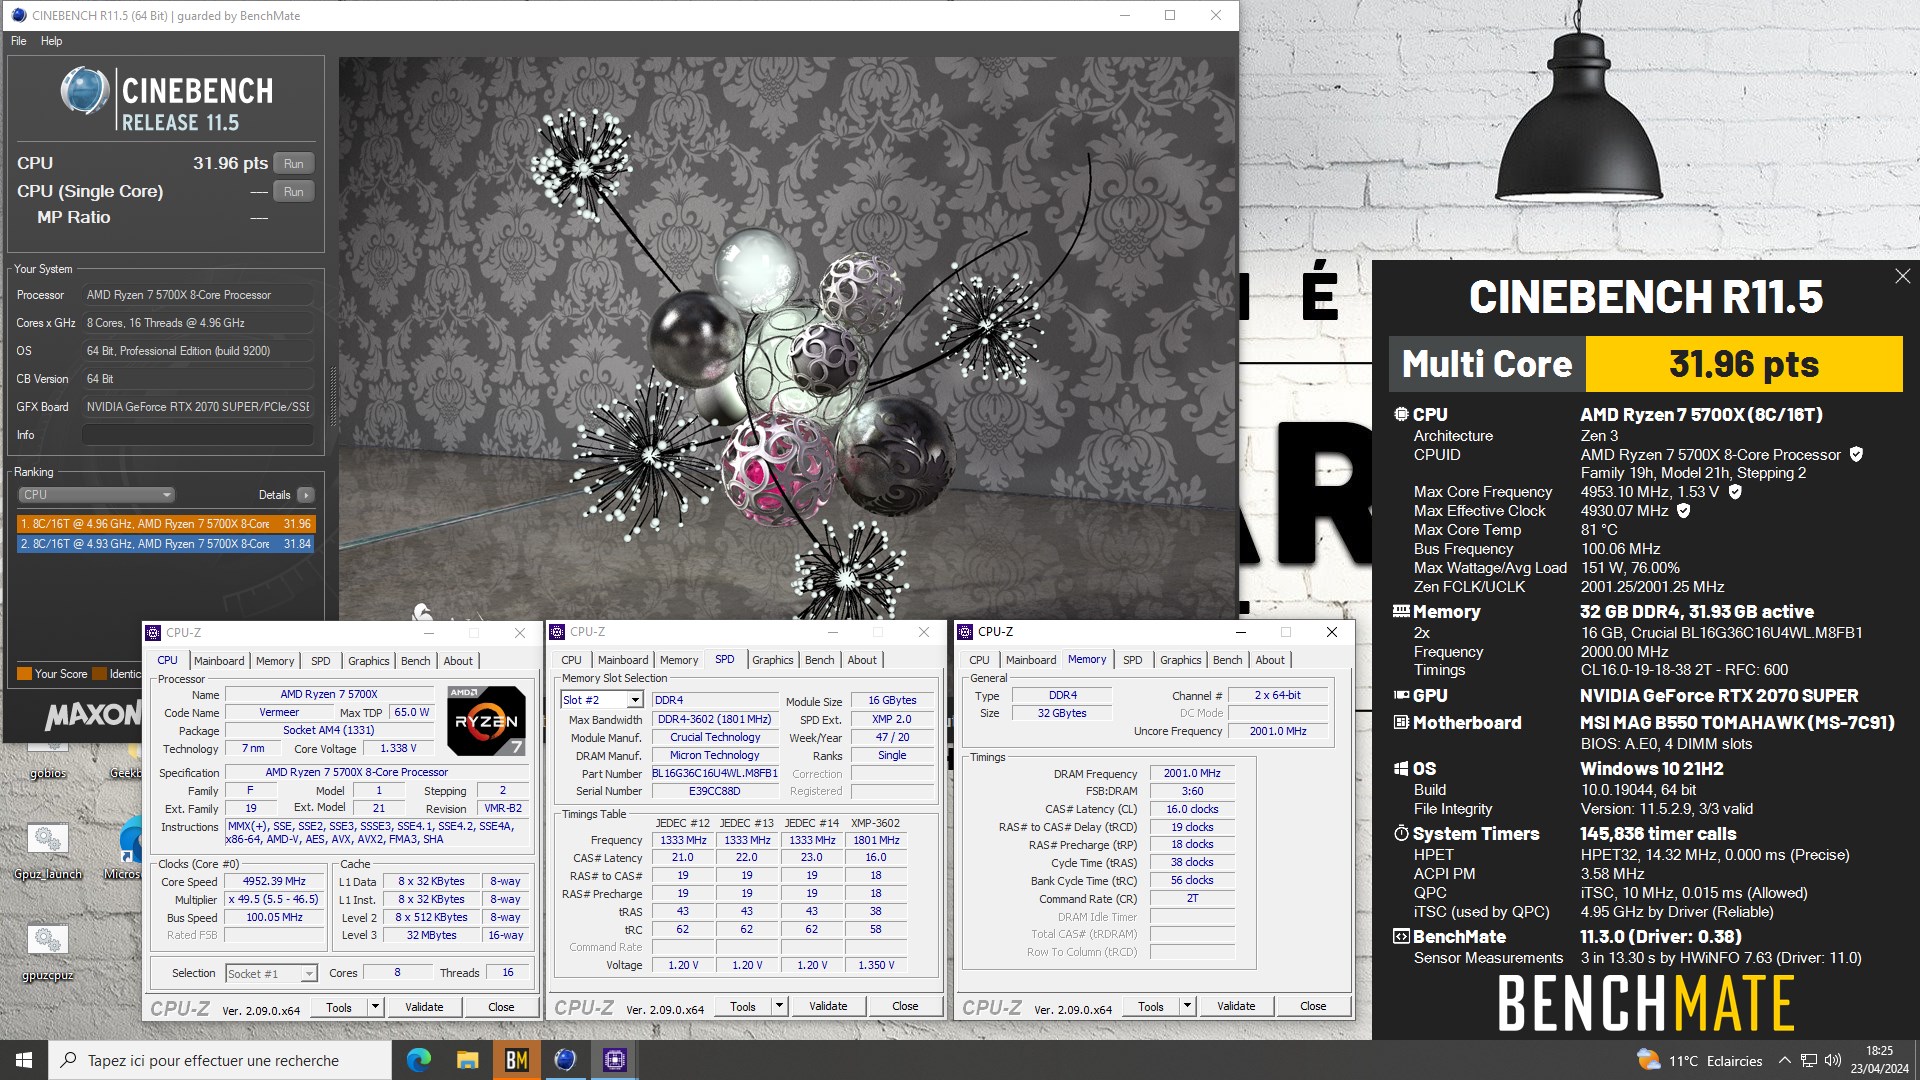Select first ranking entry scoring 31.96

166,524
